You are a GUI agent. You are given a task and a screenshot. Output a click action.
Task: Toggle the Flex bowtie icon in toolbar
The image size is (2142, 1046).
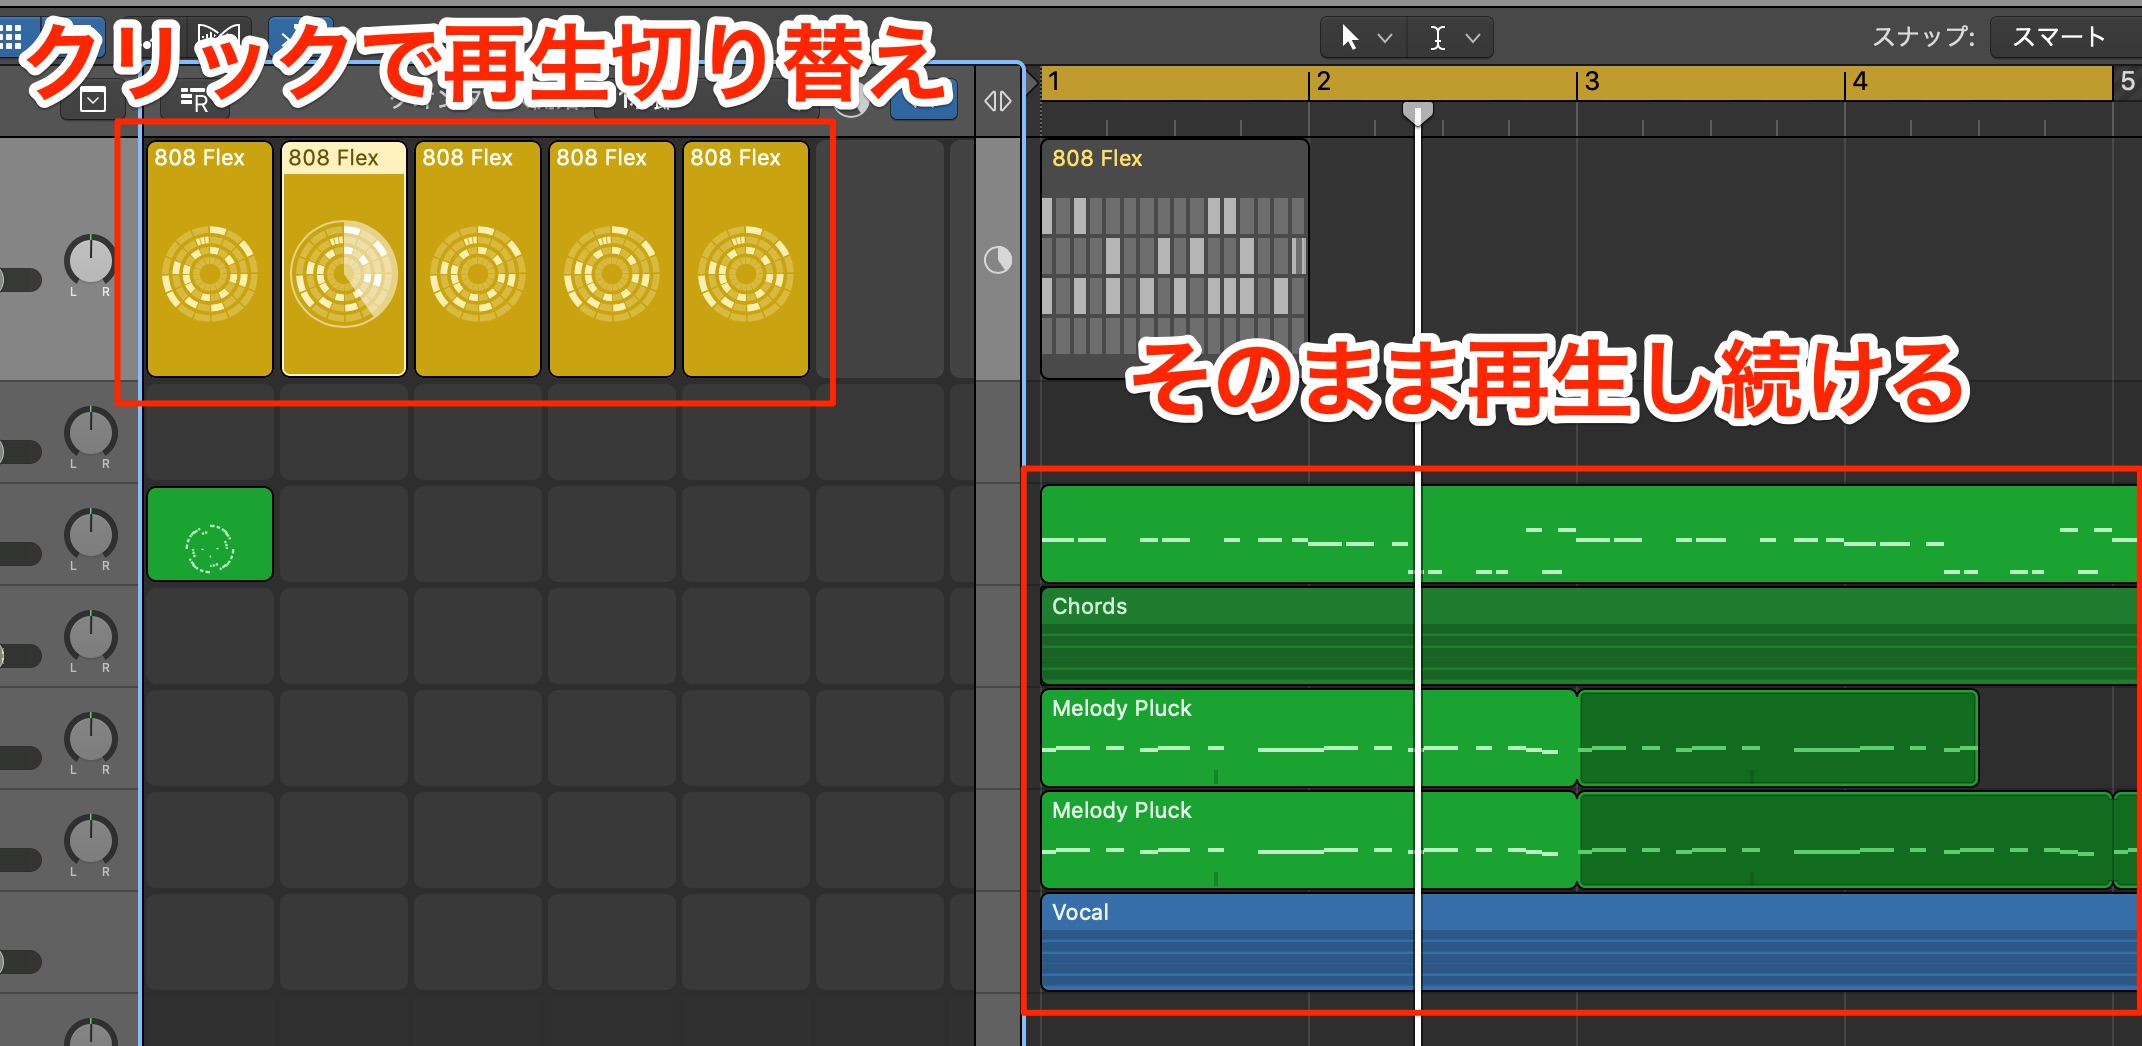[218, 36]
